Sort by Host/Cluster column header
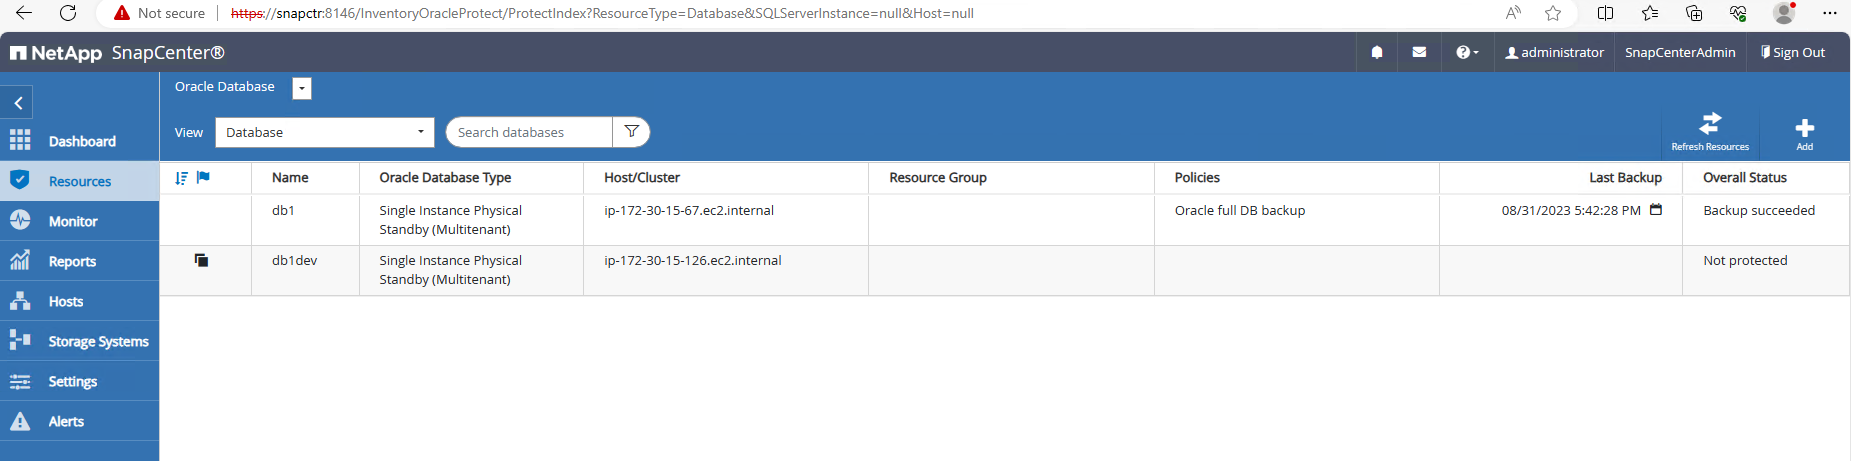Viewport: 1851px width, 461px height. 642,177
